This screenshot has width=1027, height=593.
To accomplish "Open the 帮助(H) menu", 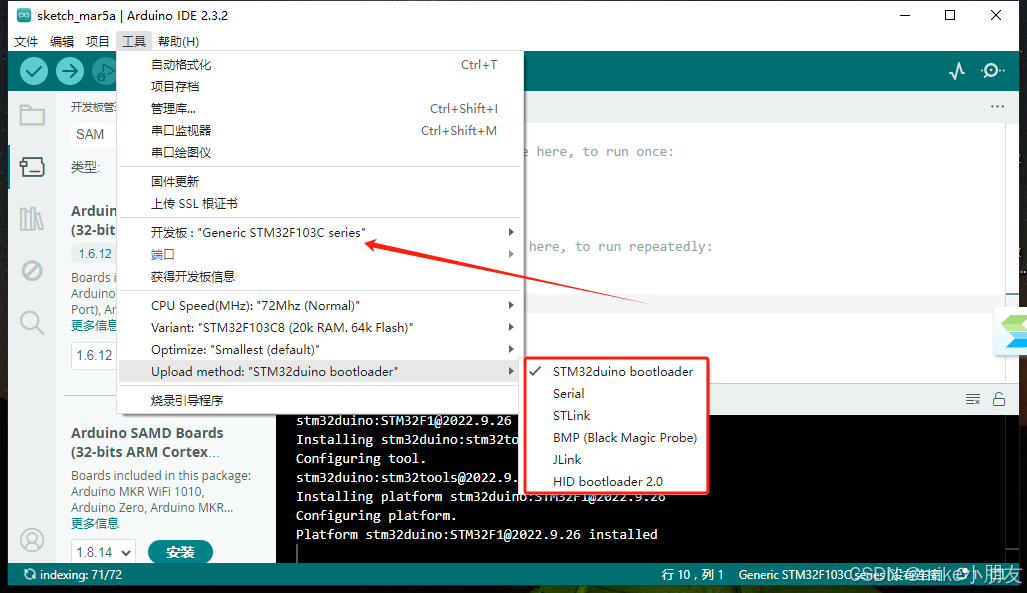I will pos(178,41).
